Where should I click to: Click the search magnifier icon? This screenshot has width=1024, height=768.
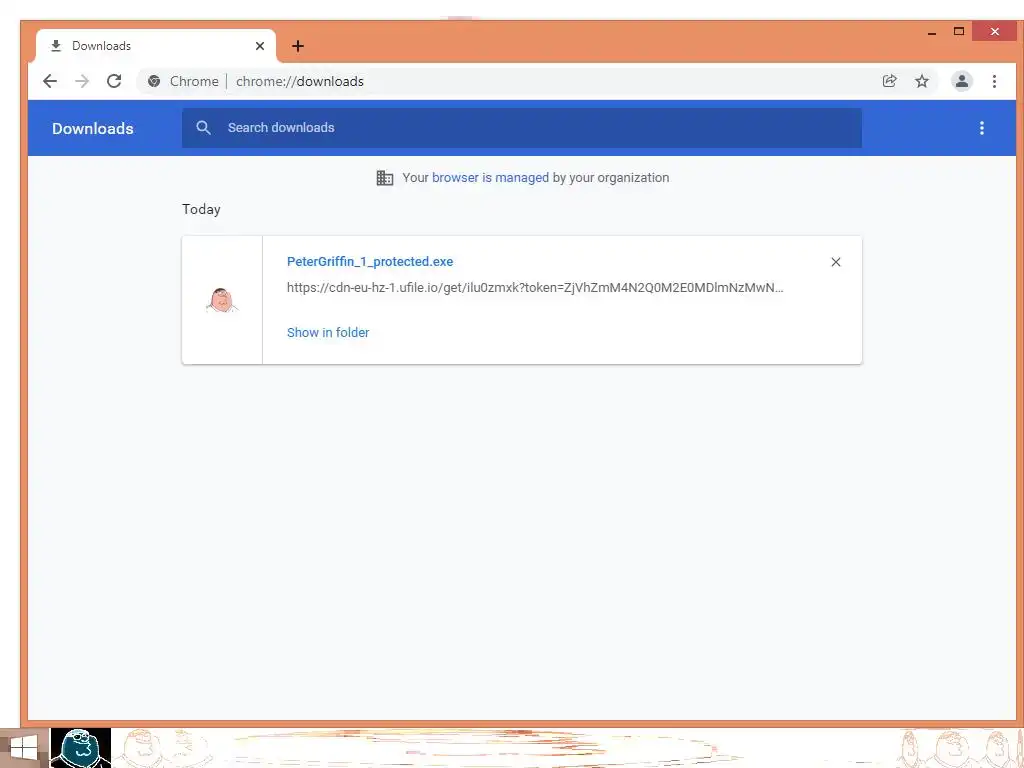[203, 127]
